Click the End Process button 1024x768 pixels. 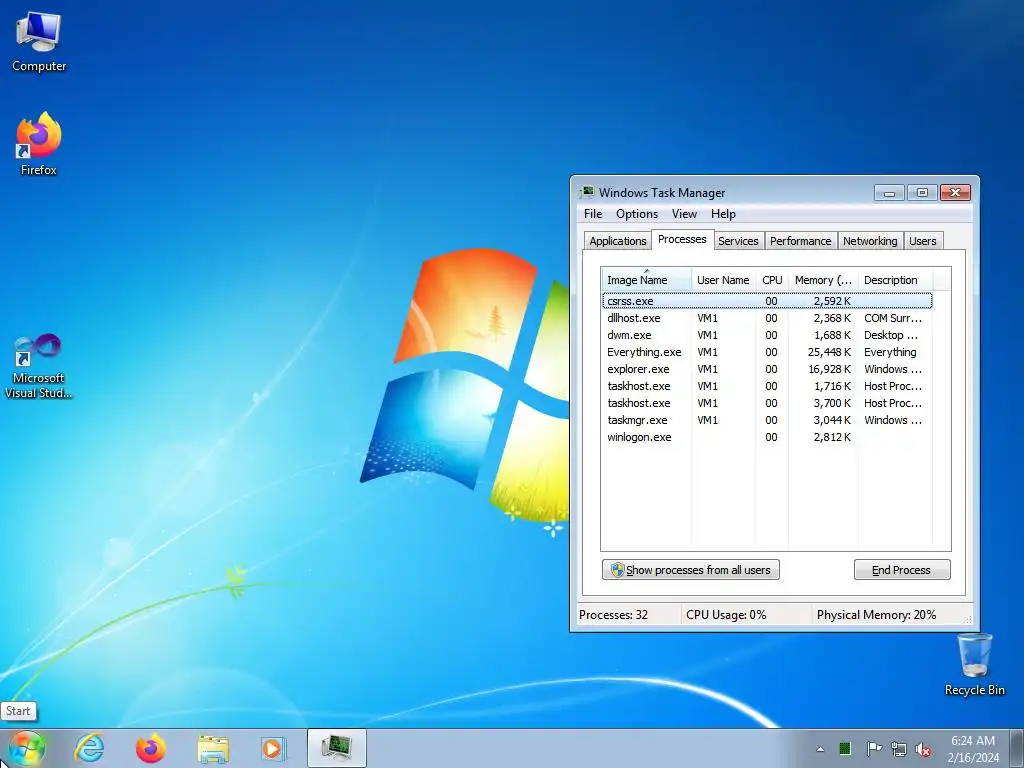pos(902,569)
